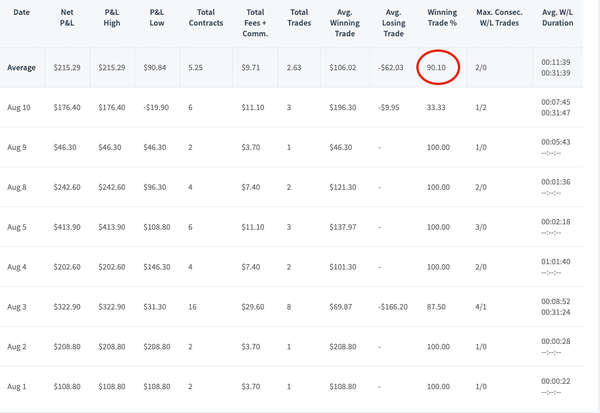Click Aug 8 avg winning trade $121.30
600x413 pixels.
click(343, 187)
